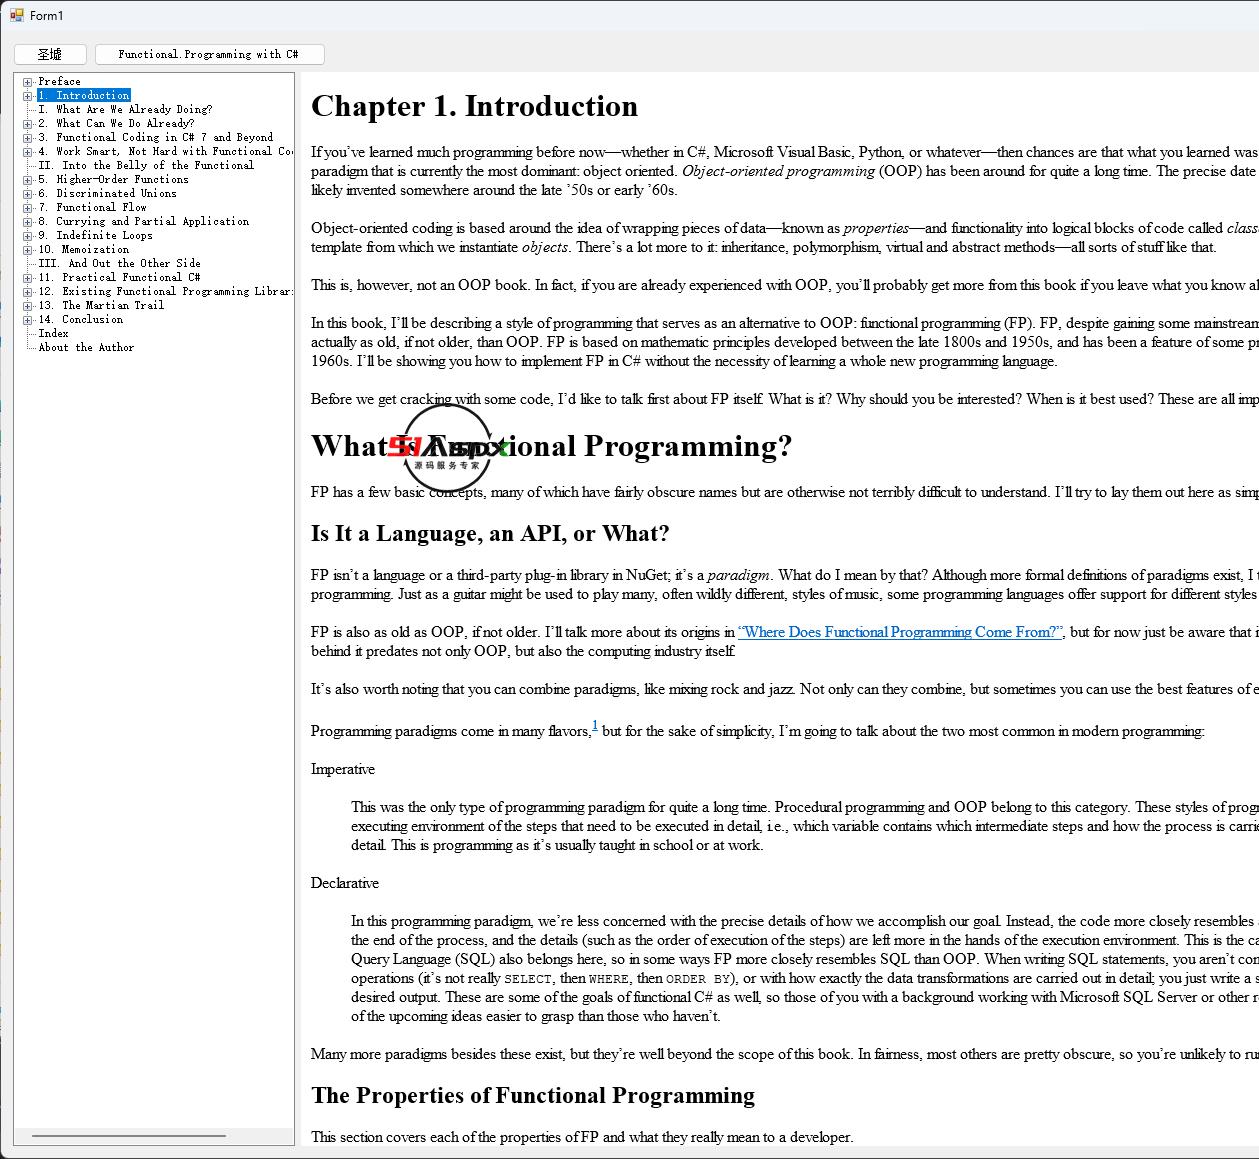Screen dimensions: 1259x1159
Task: Select I. What Are We Already Doing?
Action: pos(125,110)
